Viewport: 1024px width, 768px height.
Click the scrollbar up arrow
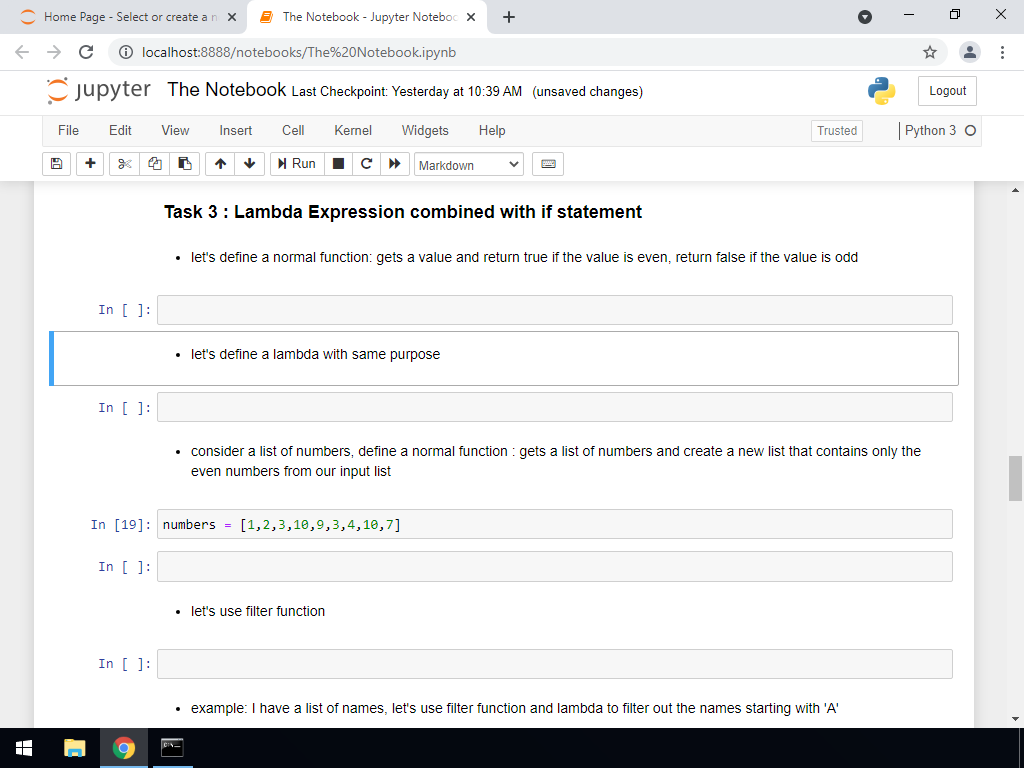[x=1015, y=189]
